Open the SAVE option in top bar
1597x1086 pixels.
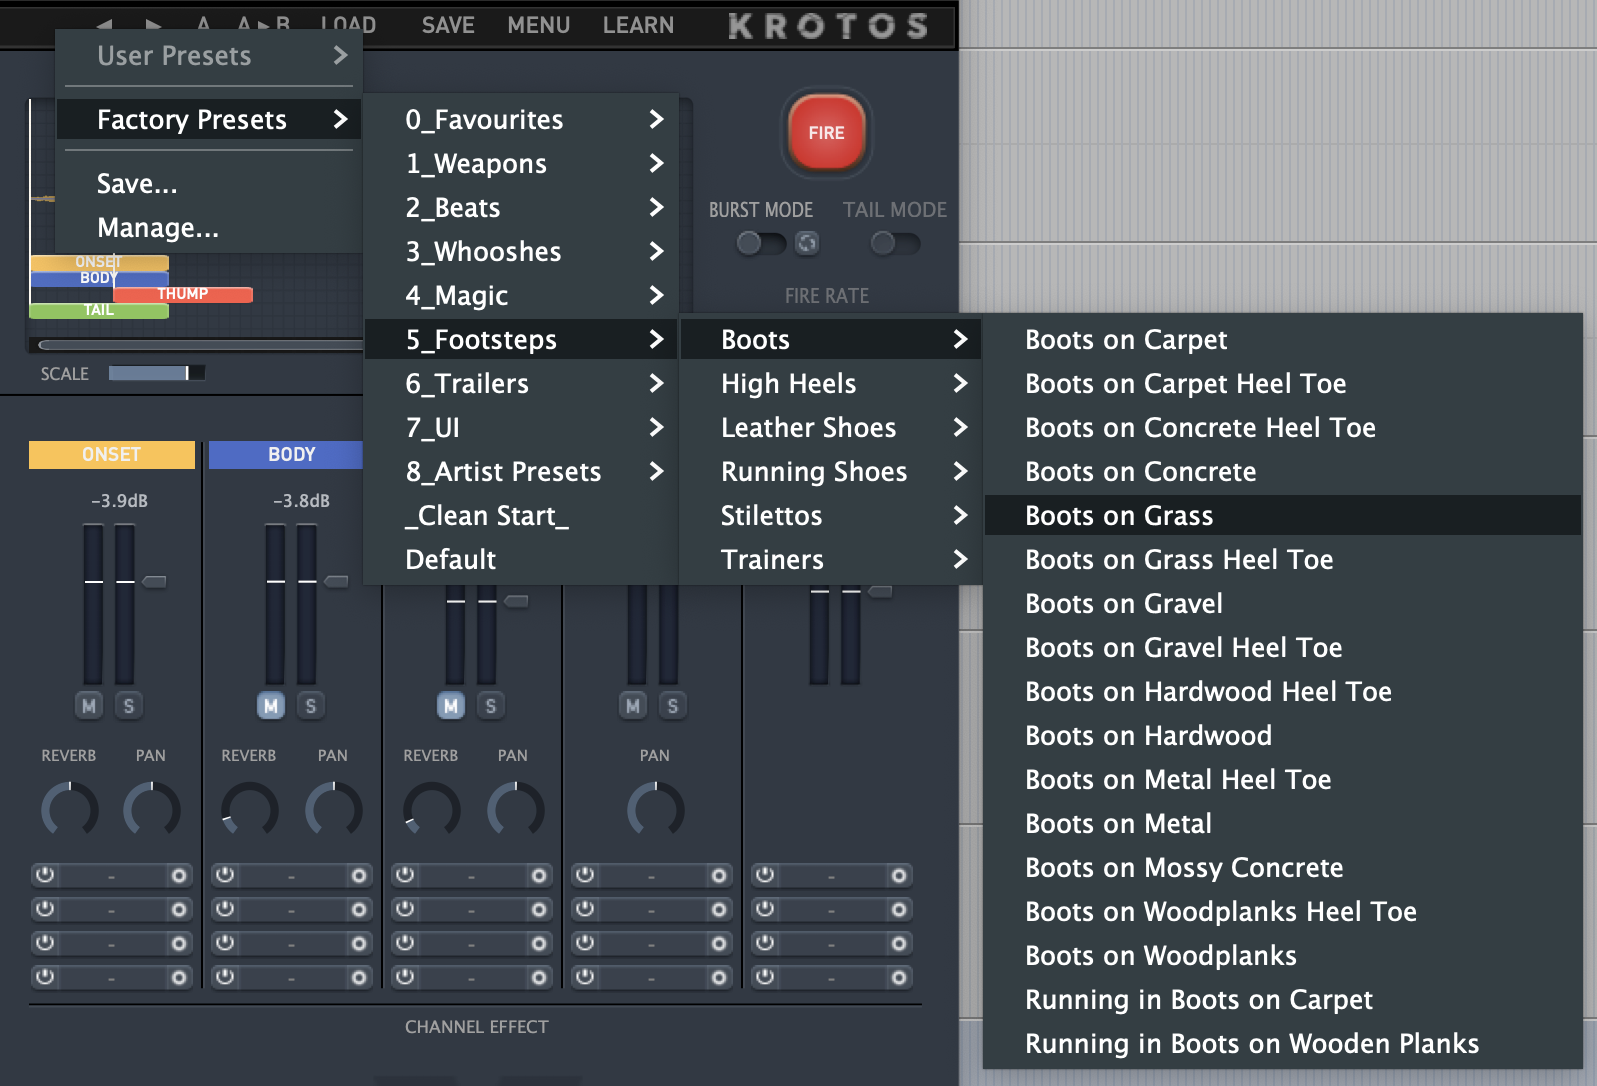[x=448, y=25]
